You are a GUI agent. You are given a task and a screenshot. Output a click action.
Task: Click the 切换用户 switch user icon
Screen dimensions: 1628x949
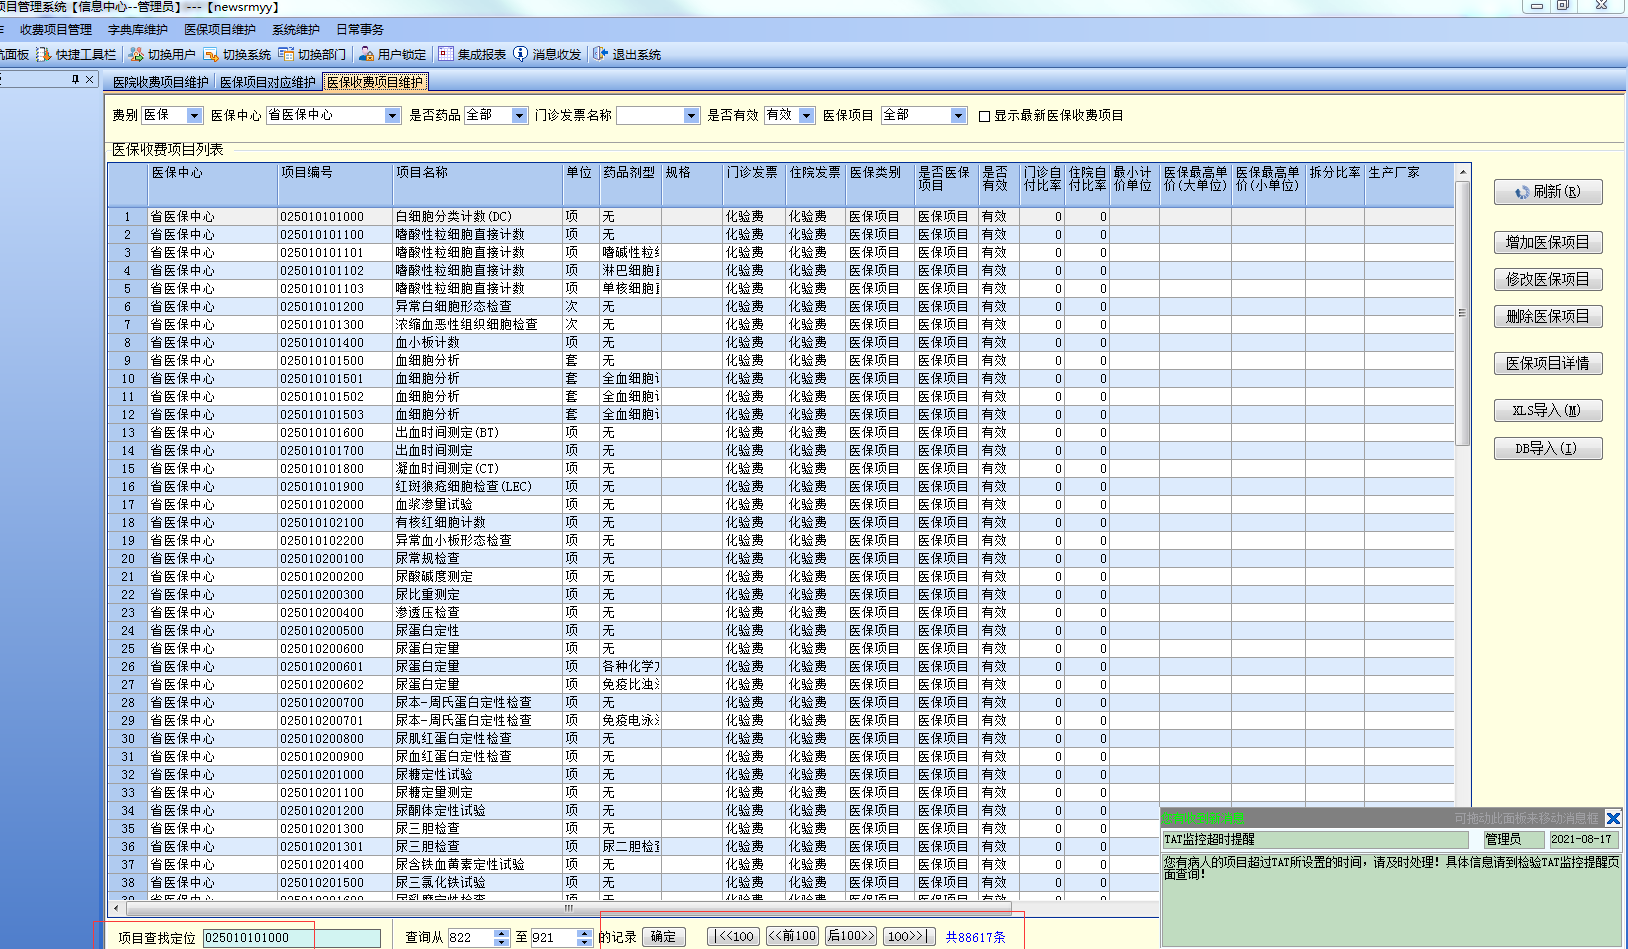136,54
